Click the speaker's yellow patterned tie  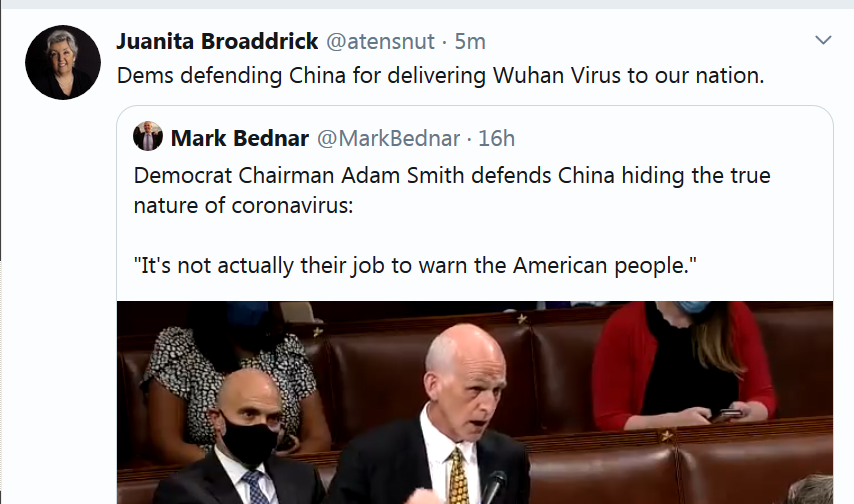point(459,476)
